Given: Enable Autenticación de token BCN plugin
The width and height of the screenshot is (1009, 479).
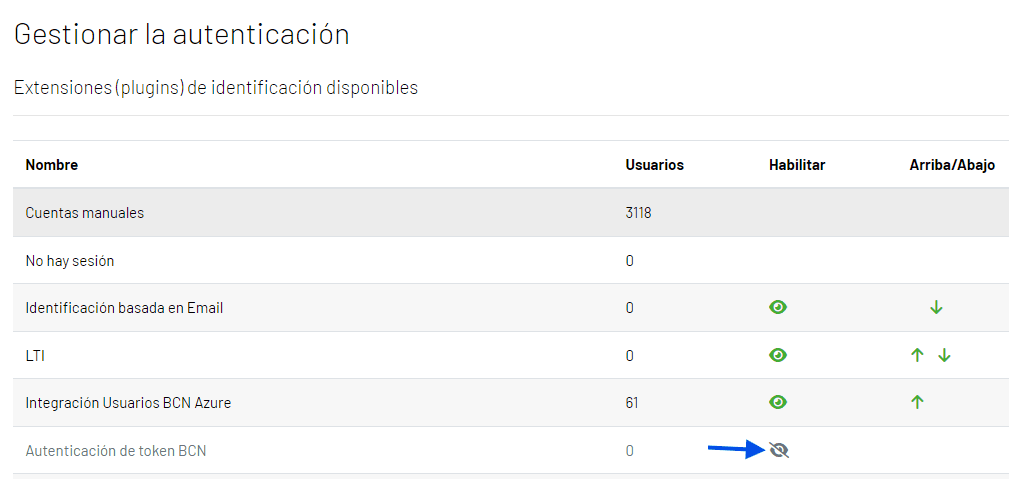Looking at the screenshot, I should coord(779,451).
